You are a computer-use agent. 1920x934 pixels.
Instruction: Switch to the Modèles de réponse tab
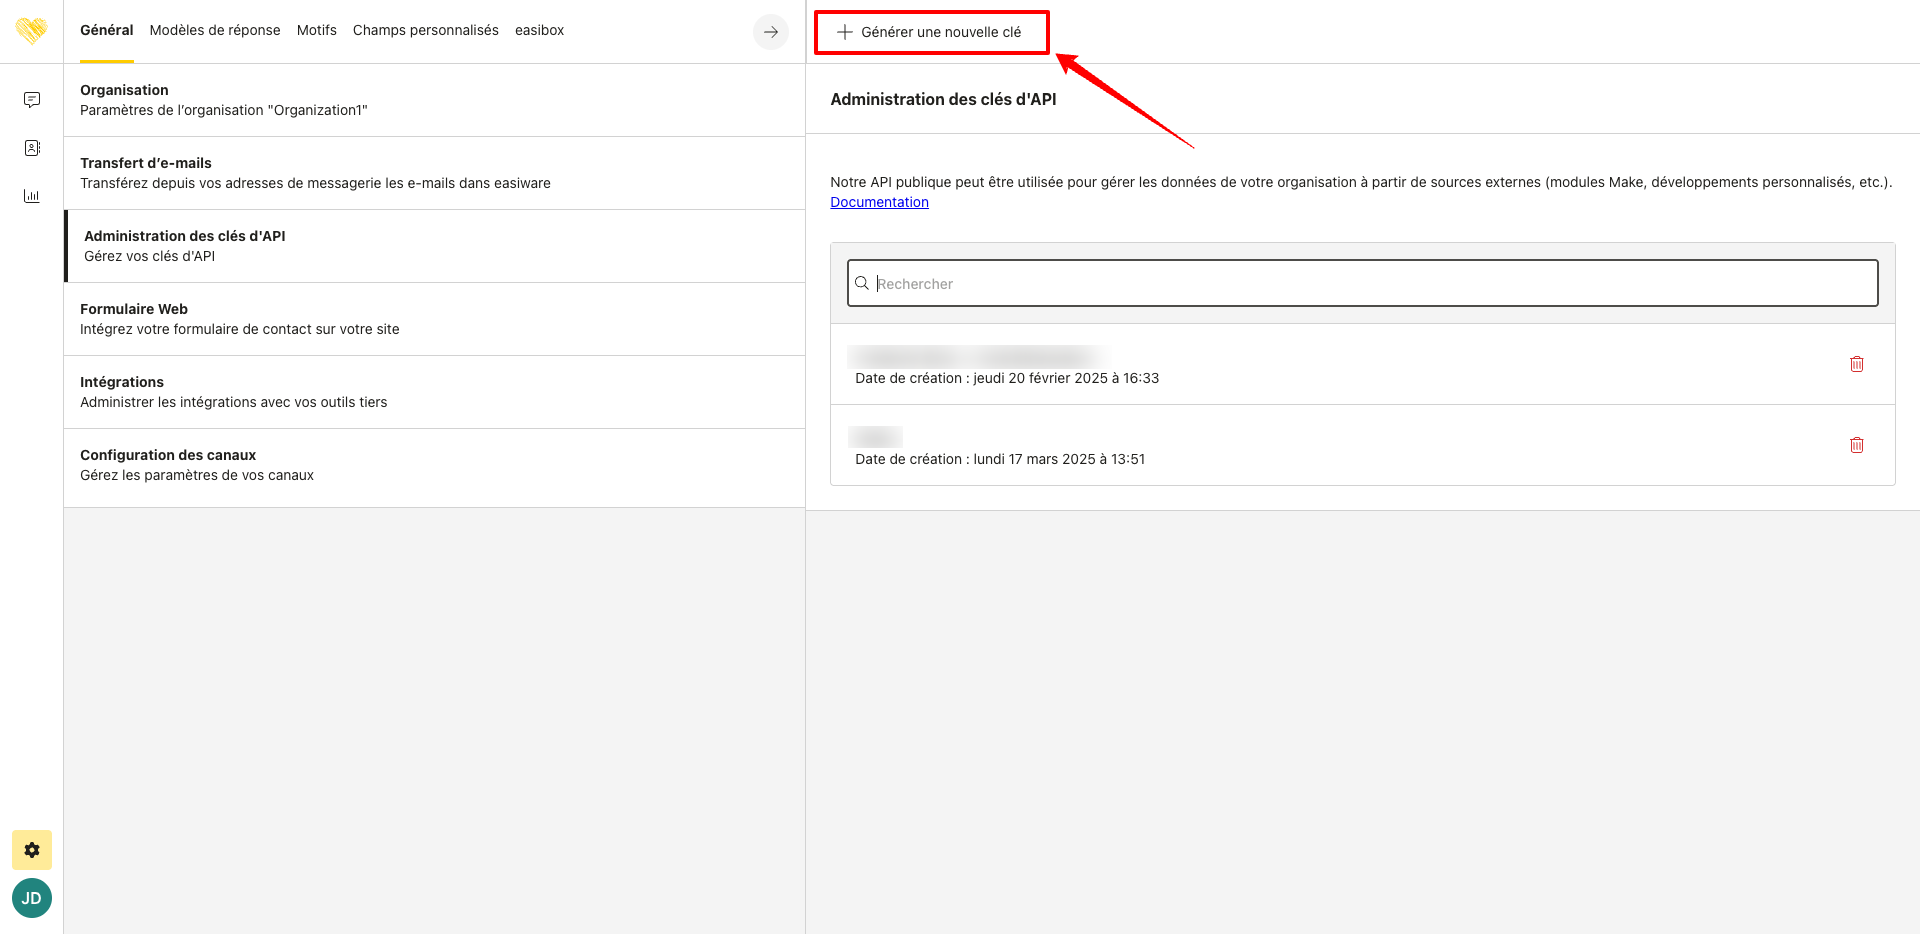(x=215, y=30)
